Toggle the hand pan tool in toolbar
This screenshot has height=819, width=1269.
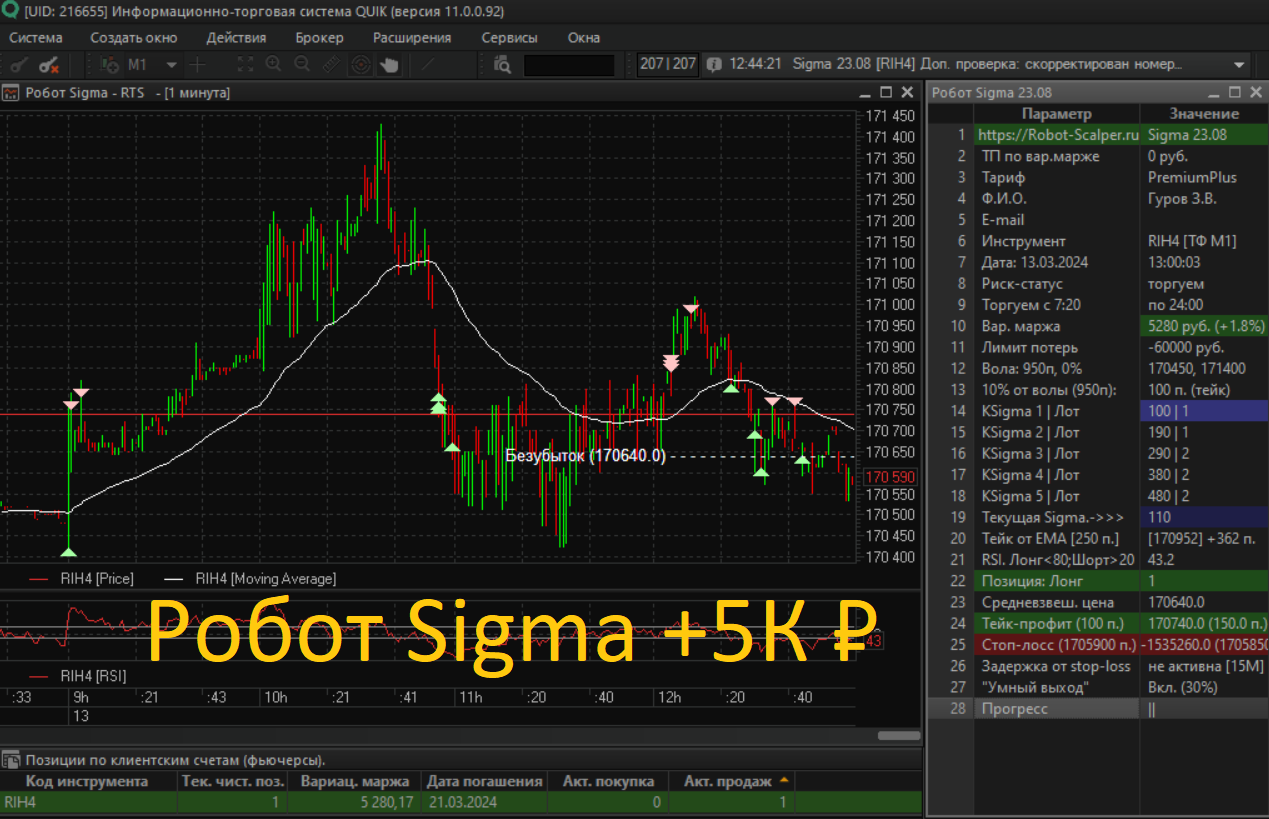click(x=388, y=65)
